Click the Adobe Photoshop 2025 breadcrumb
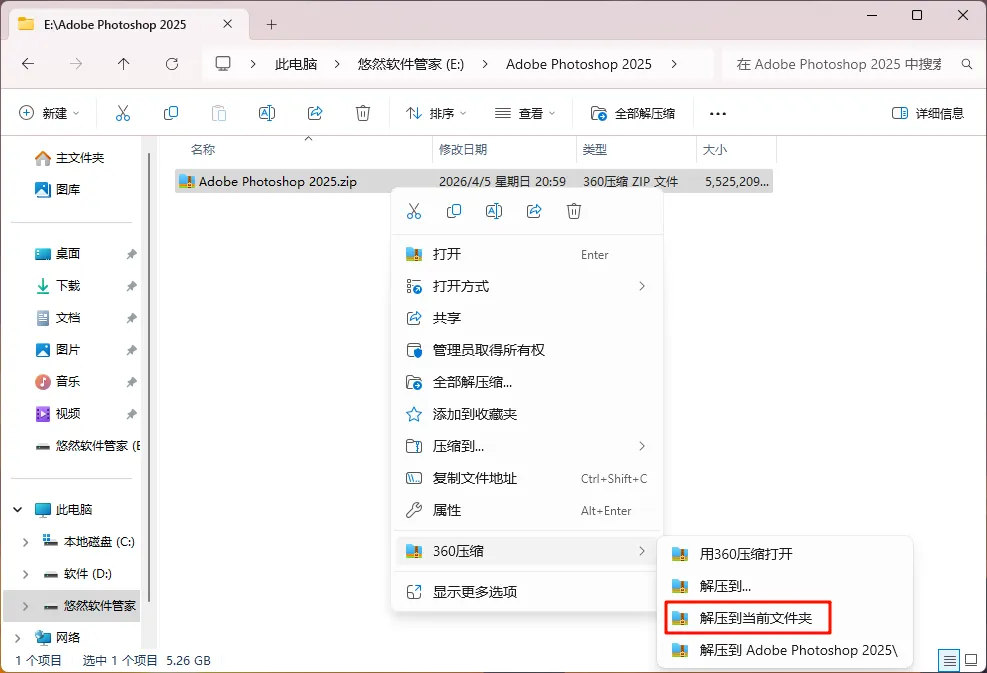The width and height of the screenshot is (987, 673). [578, 64]
